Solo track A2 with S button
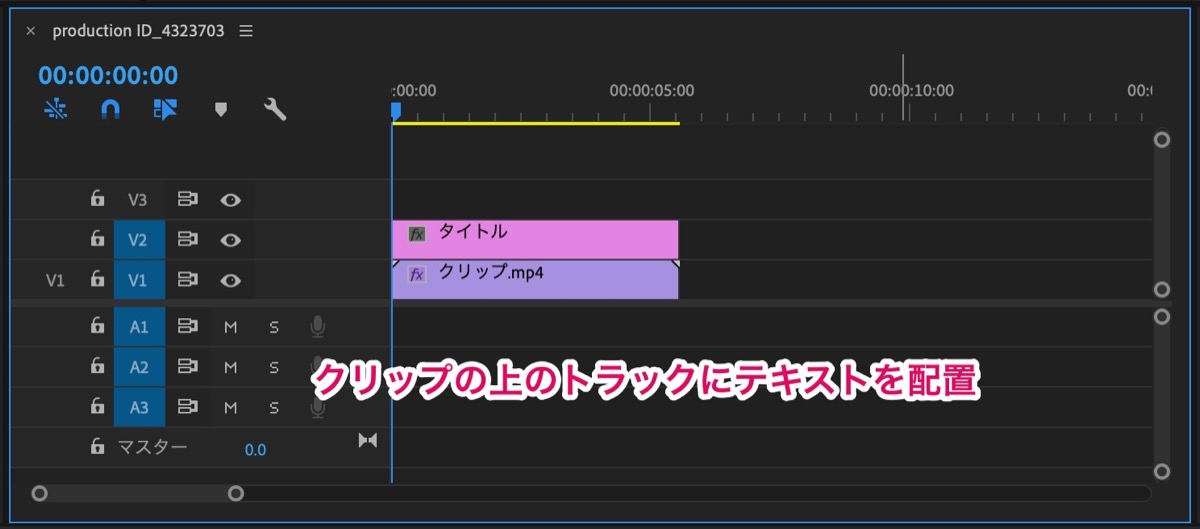1200x529 pixels. pyautogui.click(x=274, y=367)
